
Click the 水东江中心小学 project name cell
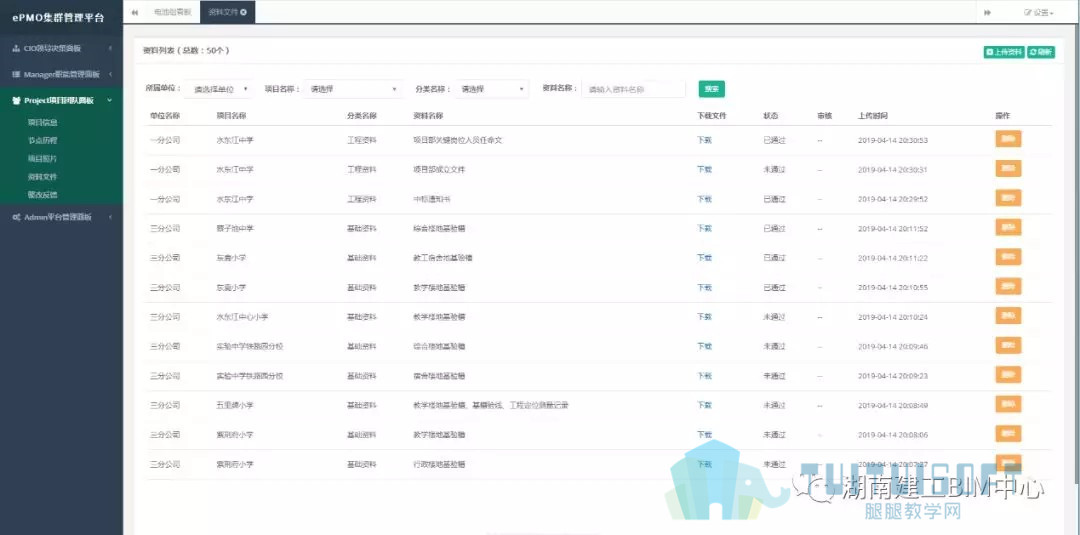242,317
